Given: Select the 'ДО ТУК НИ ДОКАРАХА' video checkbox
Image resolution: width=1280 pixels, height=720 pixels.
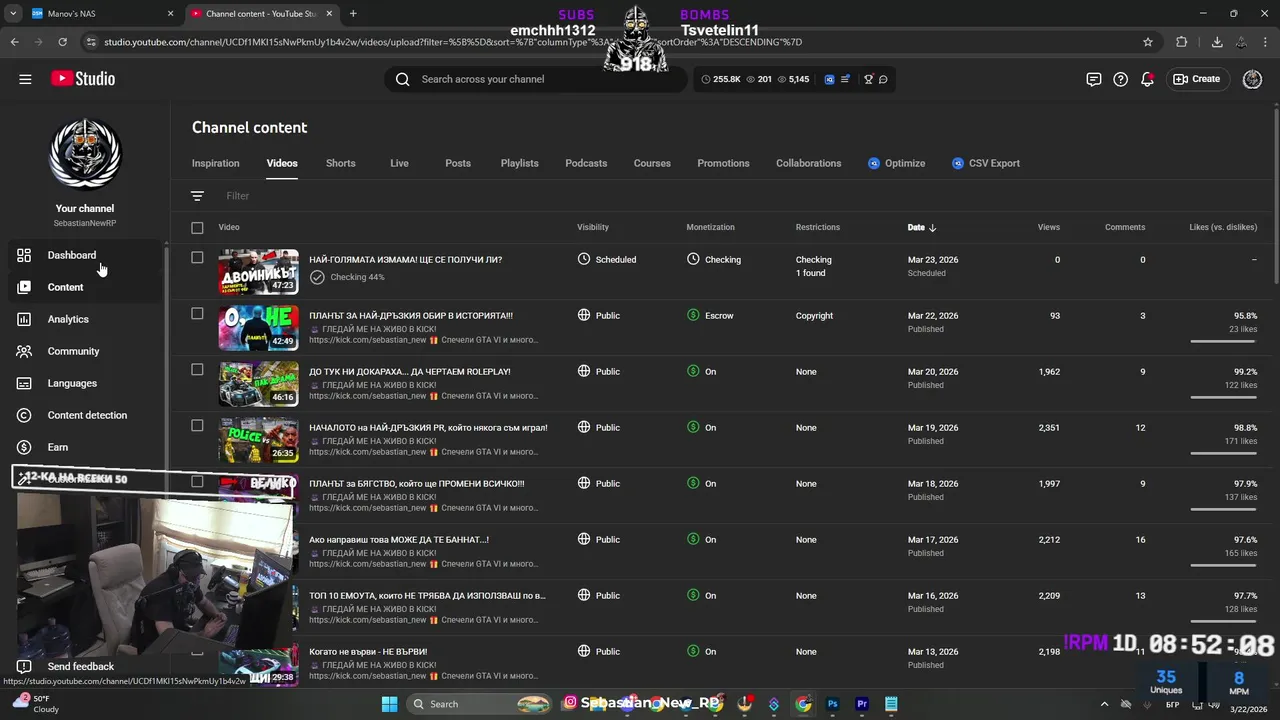Looking at the screenshot, I should coord(197,370).
